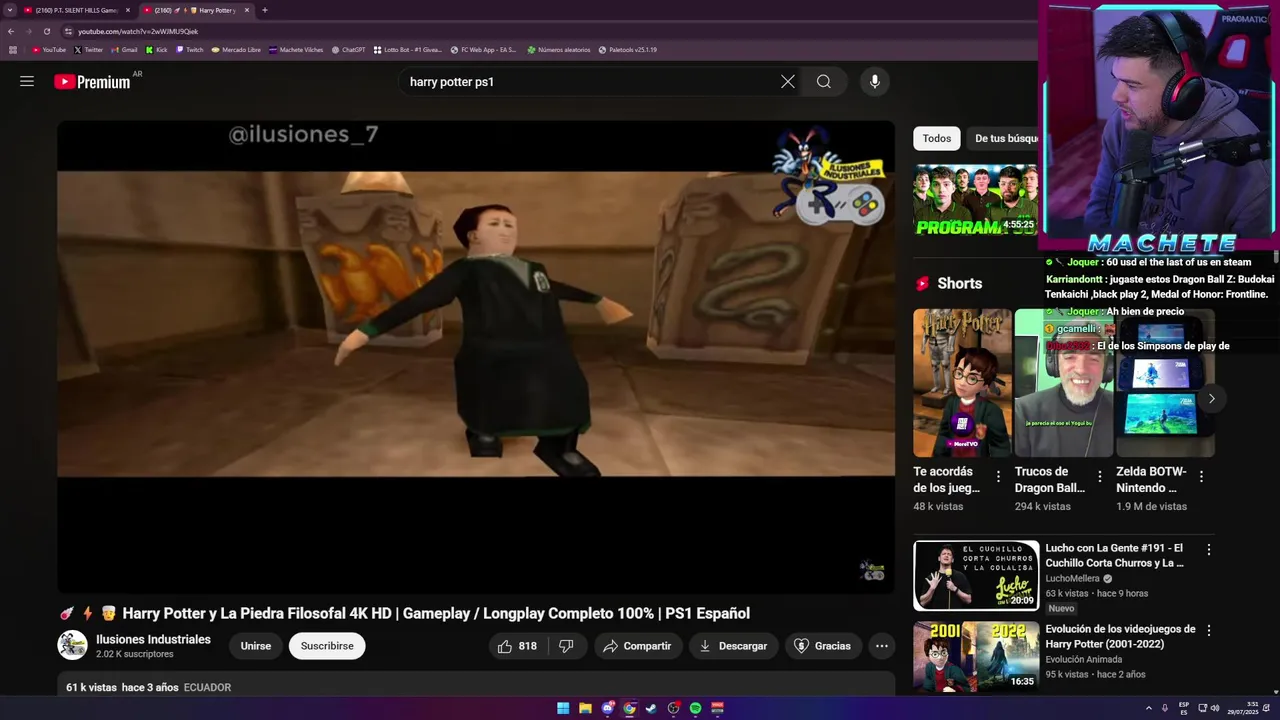Open Ilusiones Industriales channel avatar
Screen dimensions: 1280x720
72,645
